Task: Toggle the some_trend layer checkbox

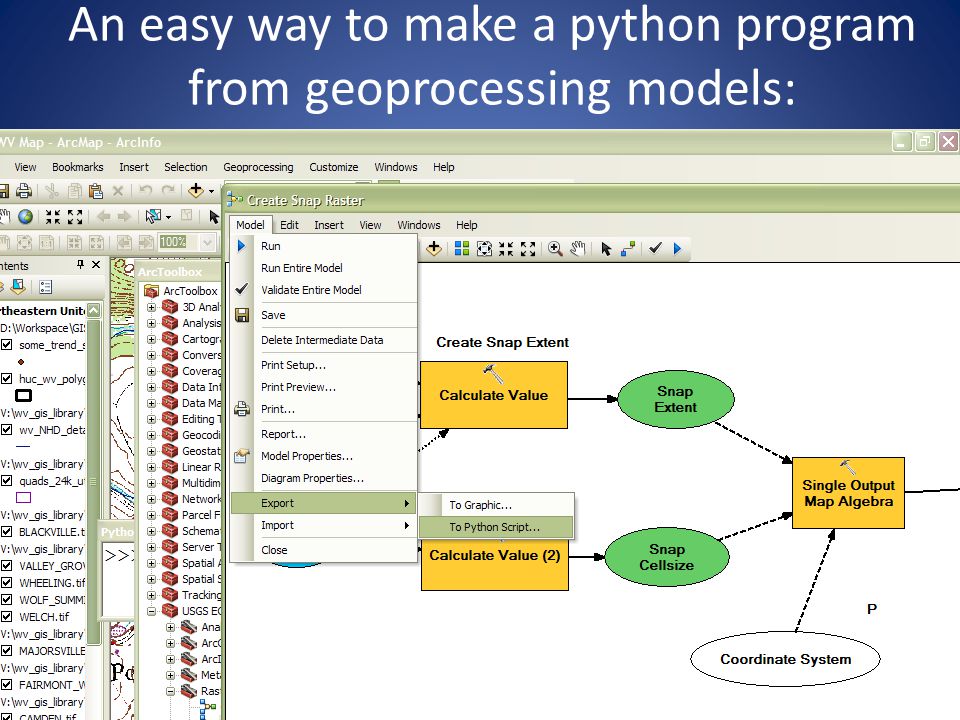Action: [x=6, y=345]
